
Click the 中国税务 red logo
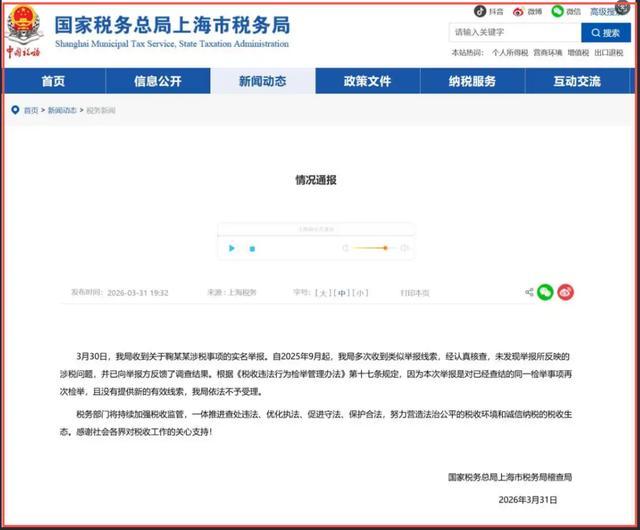point(23,52)
